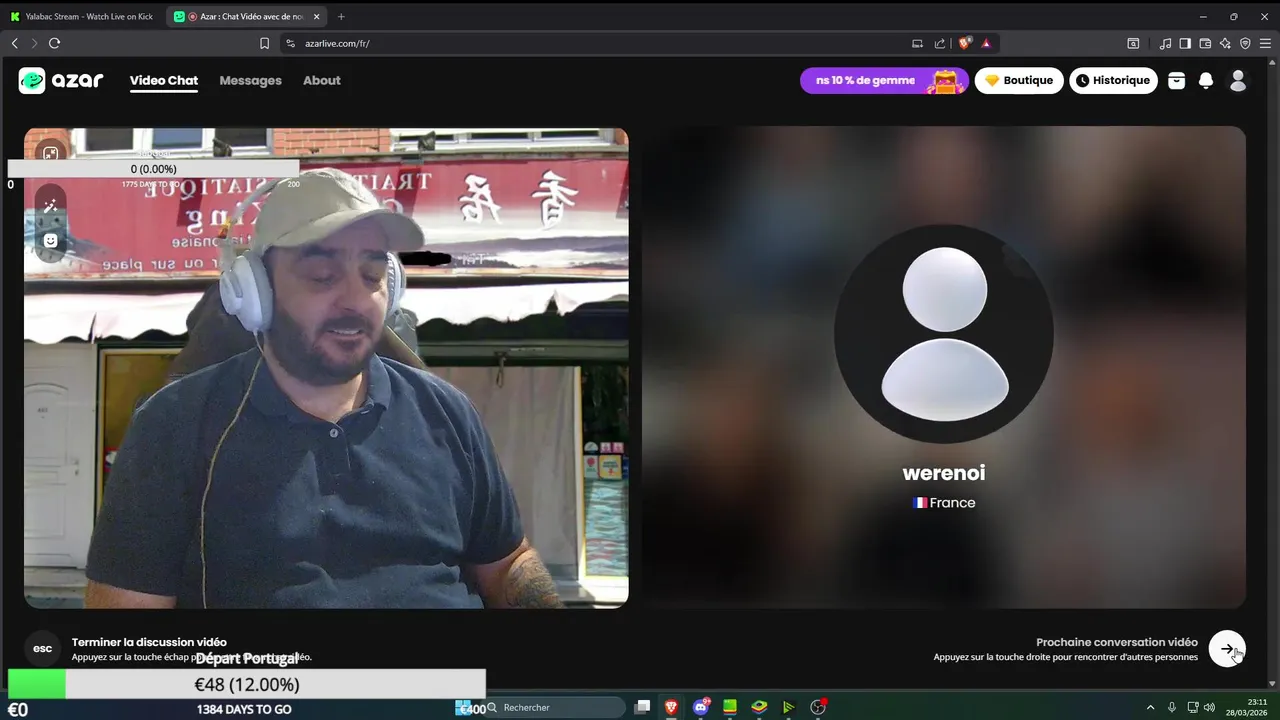The height and width of the screenshot is (720, 1280).
Task: Show hidden system tray icons
Action: [1150, 708]
